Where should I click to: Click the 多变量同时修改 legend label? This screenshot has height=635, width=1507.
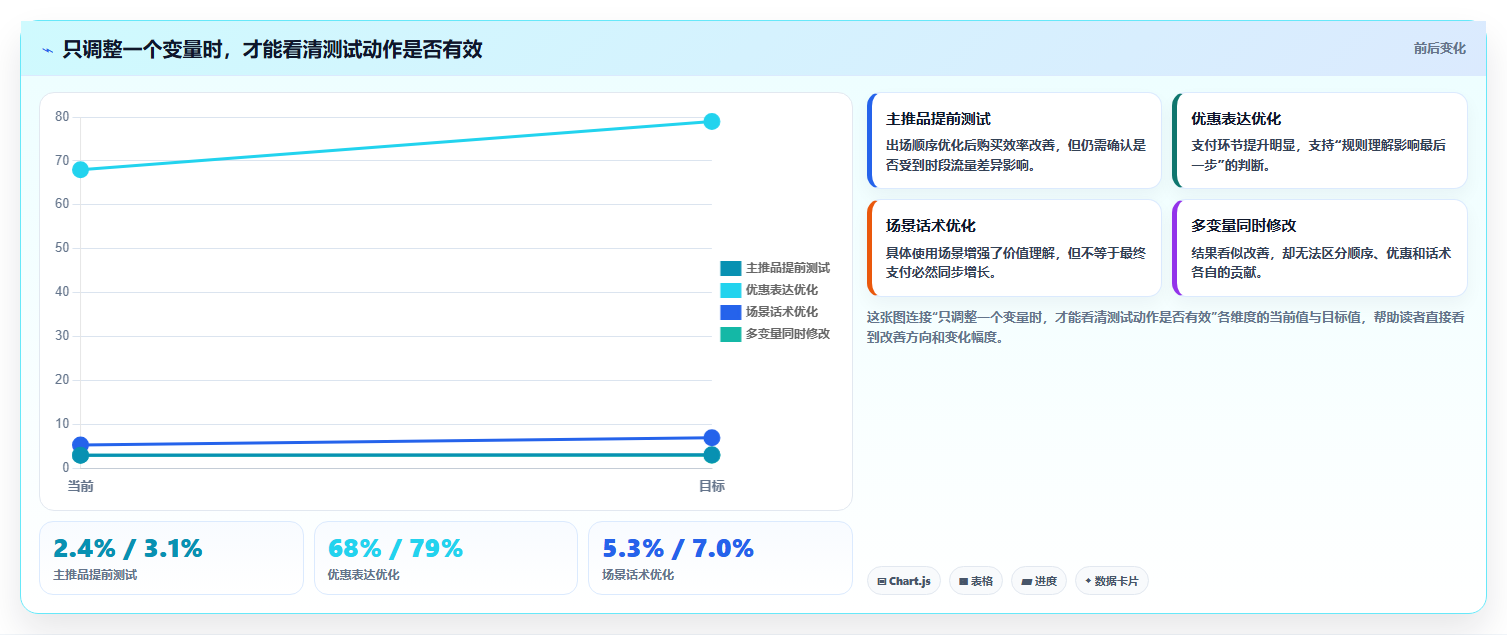787,334
